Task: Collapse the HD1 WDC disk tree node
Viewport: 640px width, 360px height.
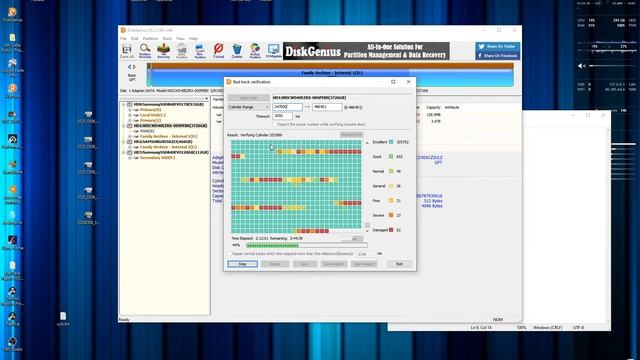Action: point(124,126)
